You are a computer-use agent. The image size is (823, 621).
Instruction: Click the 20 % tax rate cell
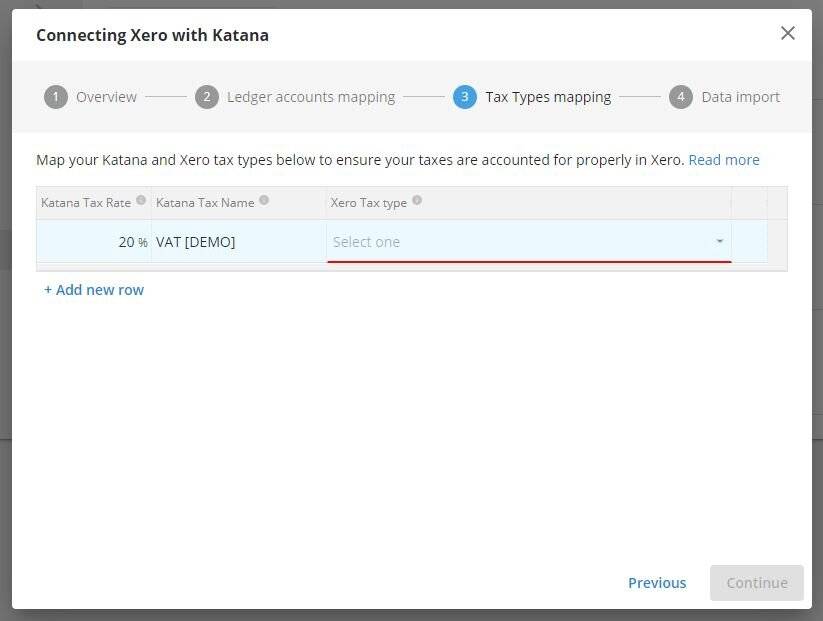(94, 241)
